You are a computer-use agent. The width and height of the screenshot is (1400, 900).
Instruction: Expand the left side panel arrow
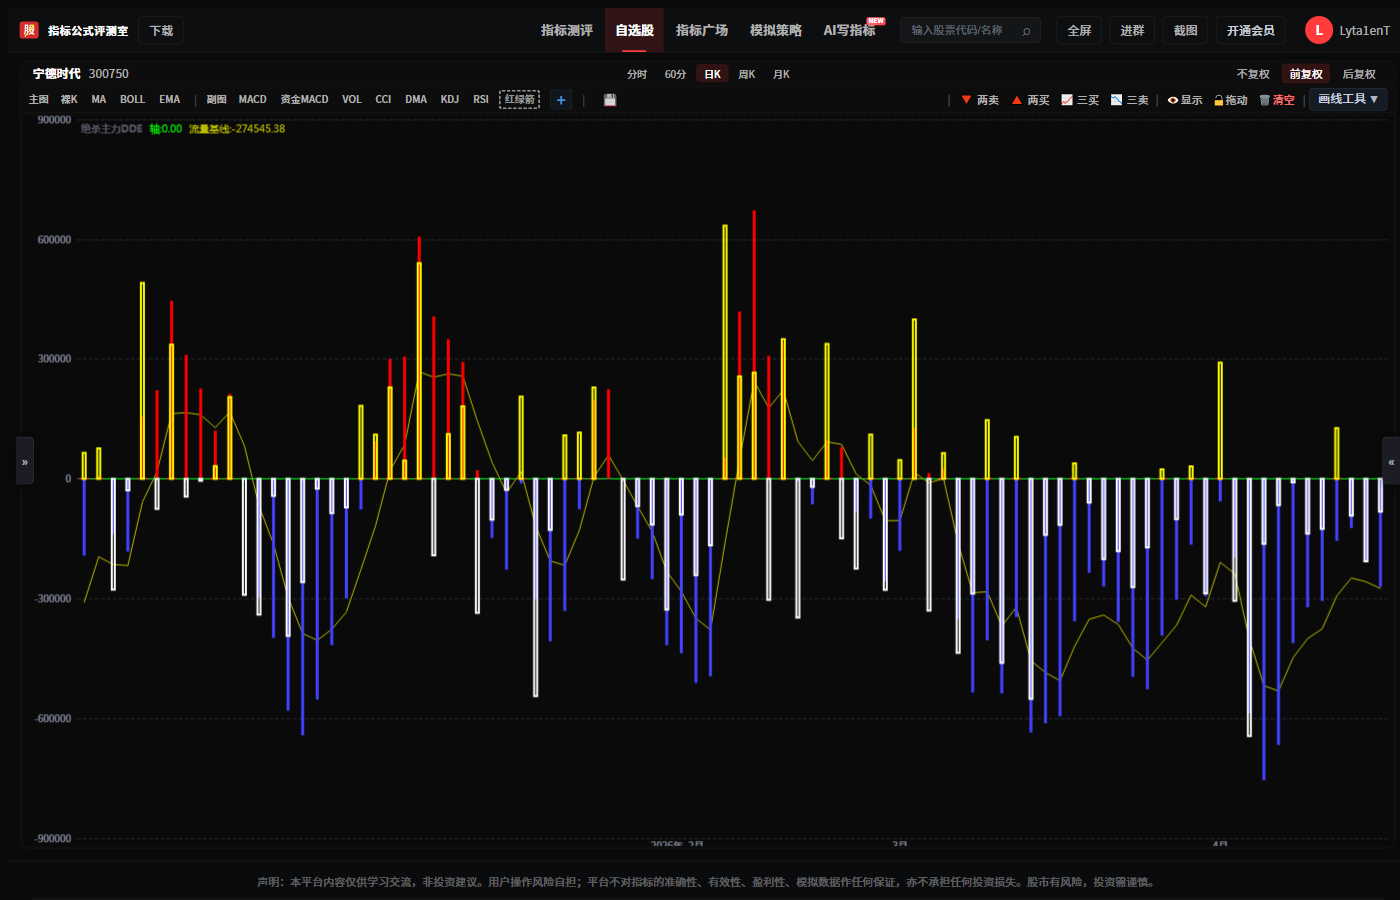click(25, 461)
